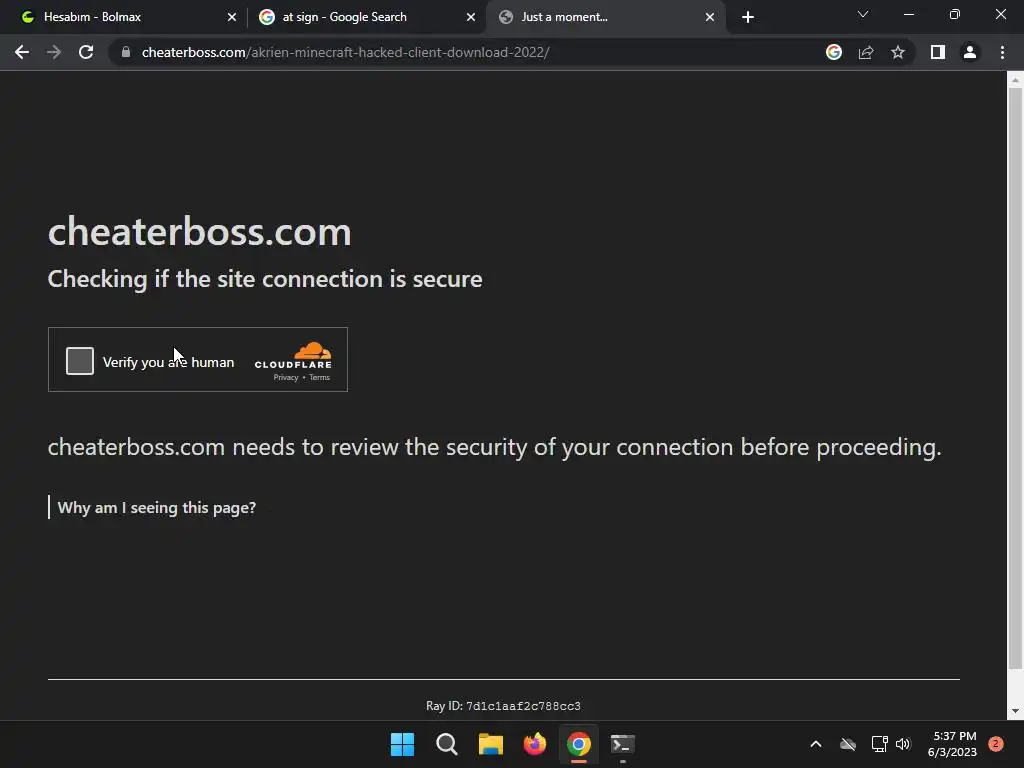1024x768 pixels.
Task: Open the Windows Start menu
Action: [402, 744]
